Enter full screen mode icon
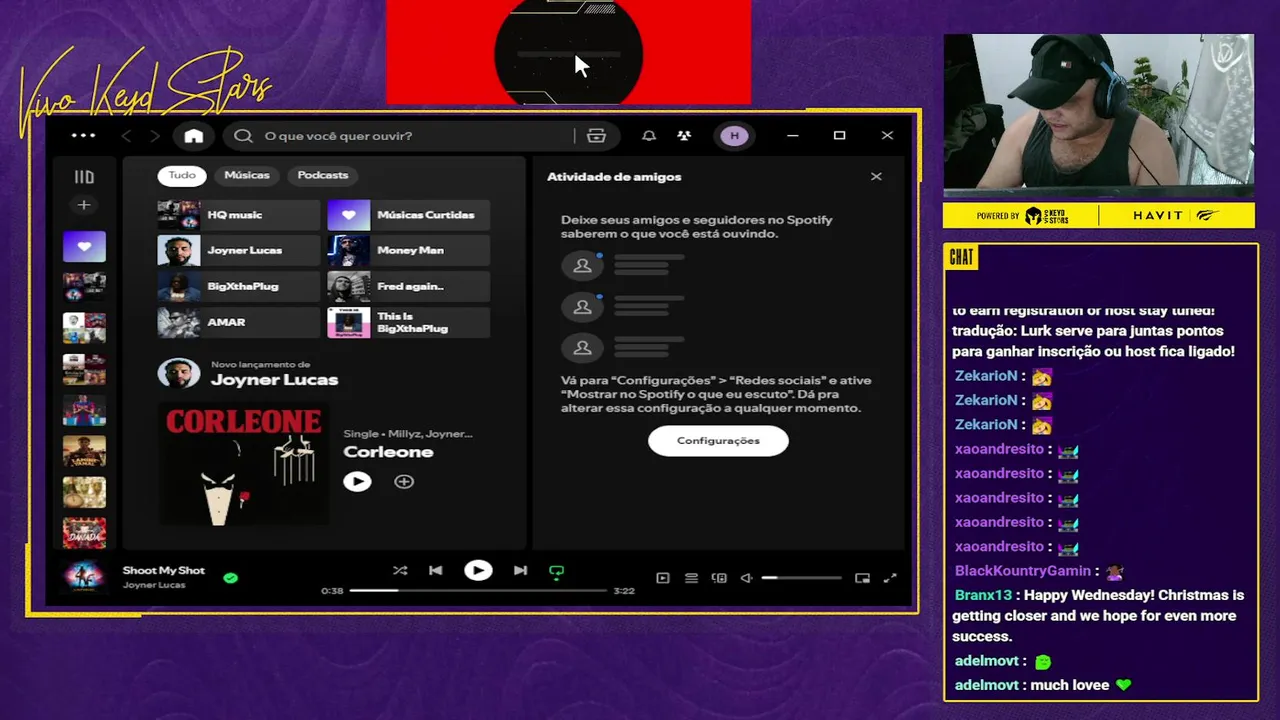This screenshot has width=1280, height=720. 890,578
